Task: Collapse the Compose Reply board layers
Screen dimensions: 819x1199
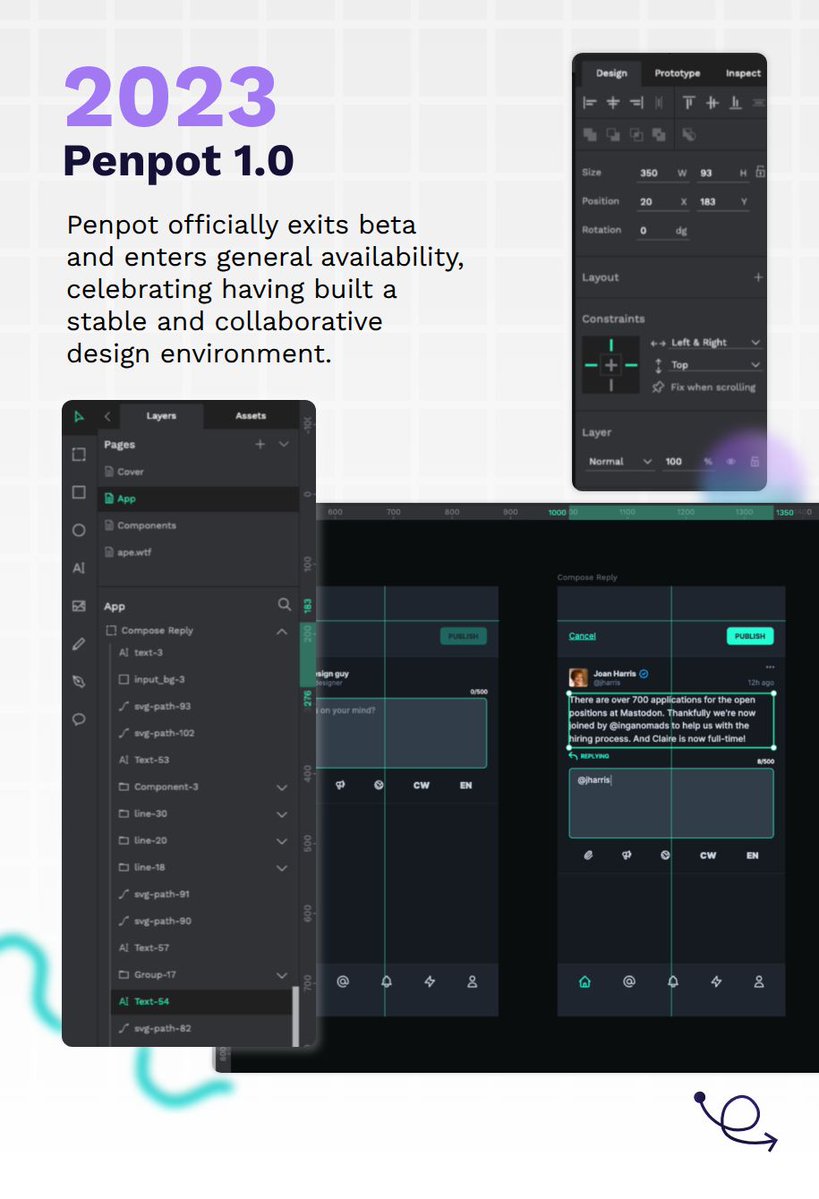Action: pos(281,631)
